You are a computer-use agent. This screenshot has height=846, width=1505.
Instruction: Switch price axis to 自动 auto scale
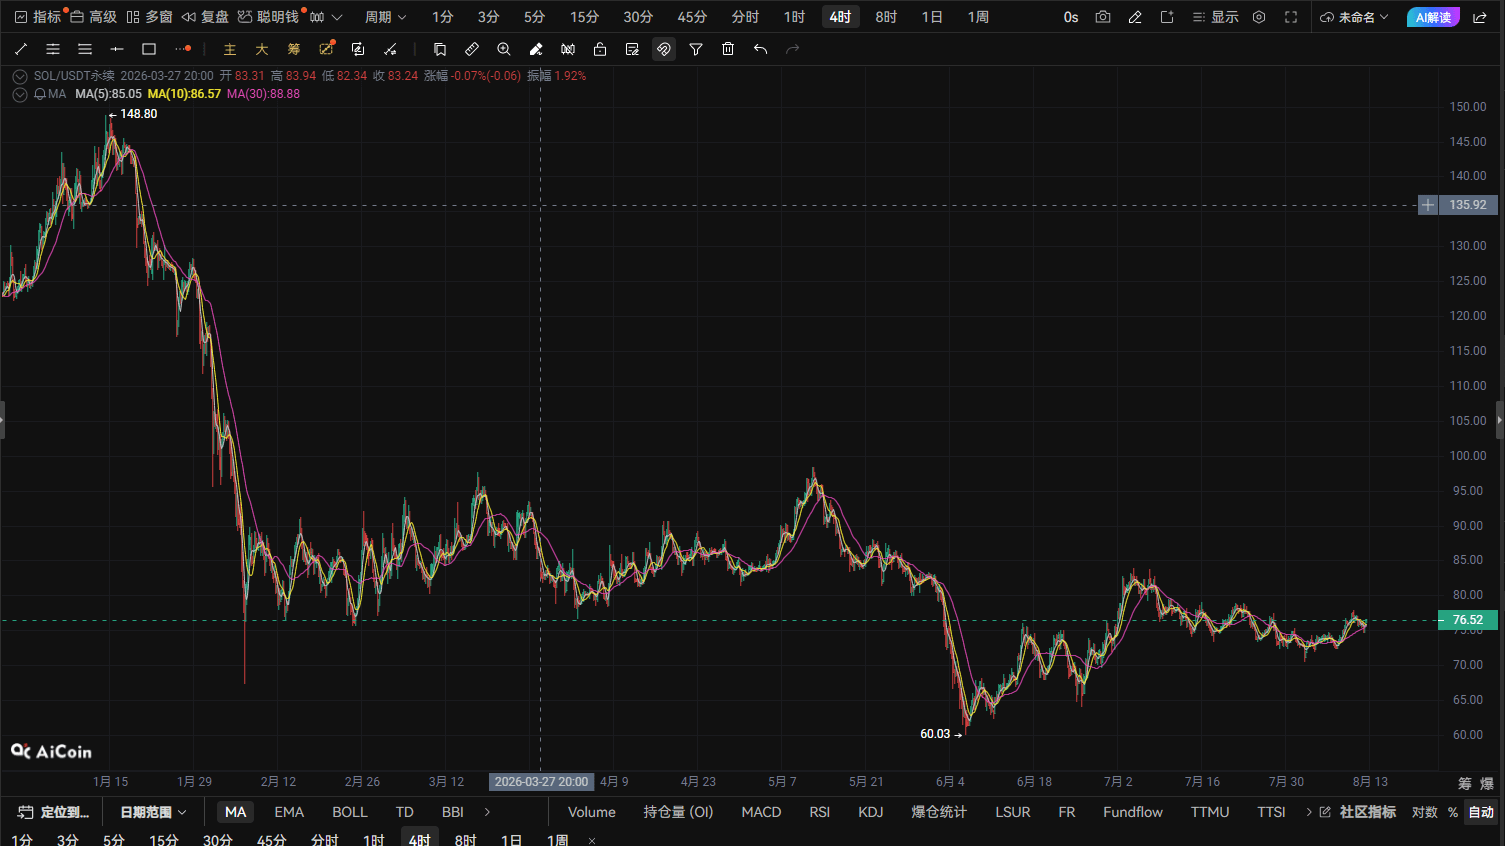tap(1481, 812)
